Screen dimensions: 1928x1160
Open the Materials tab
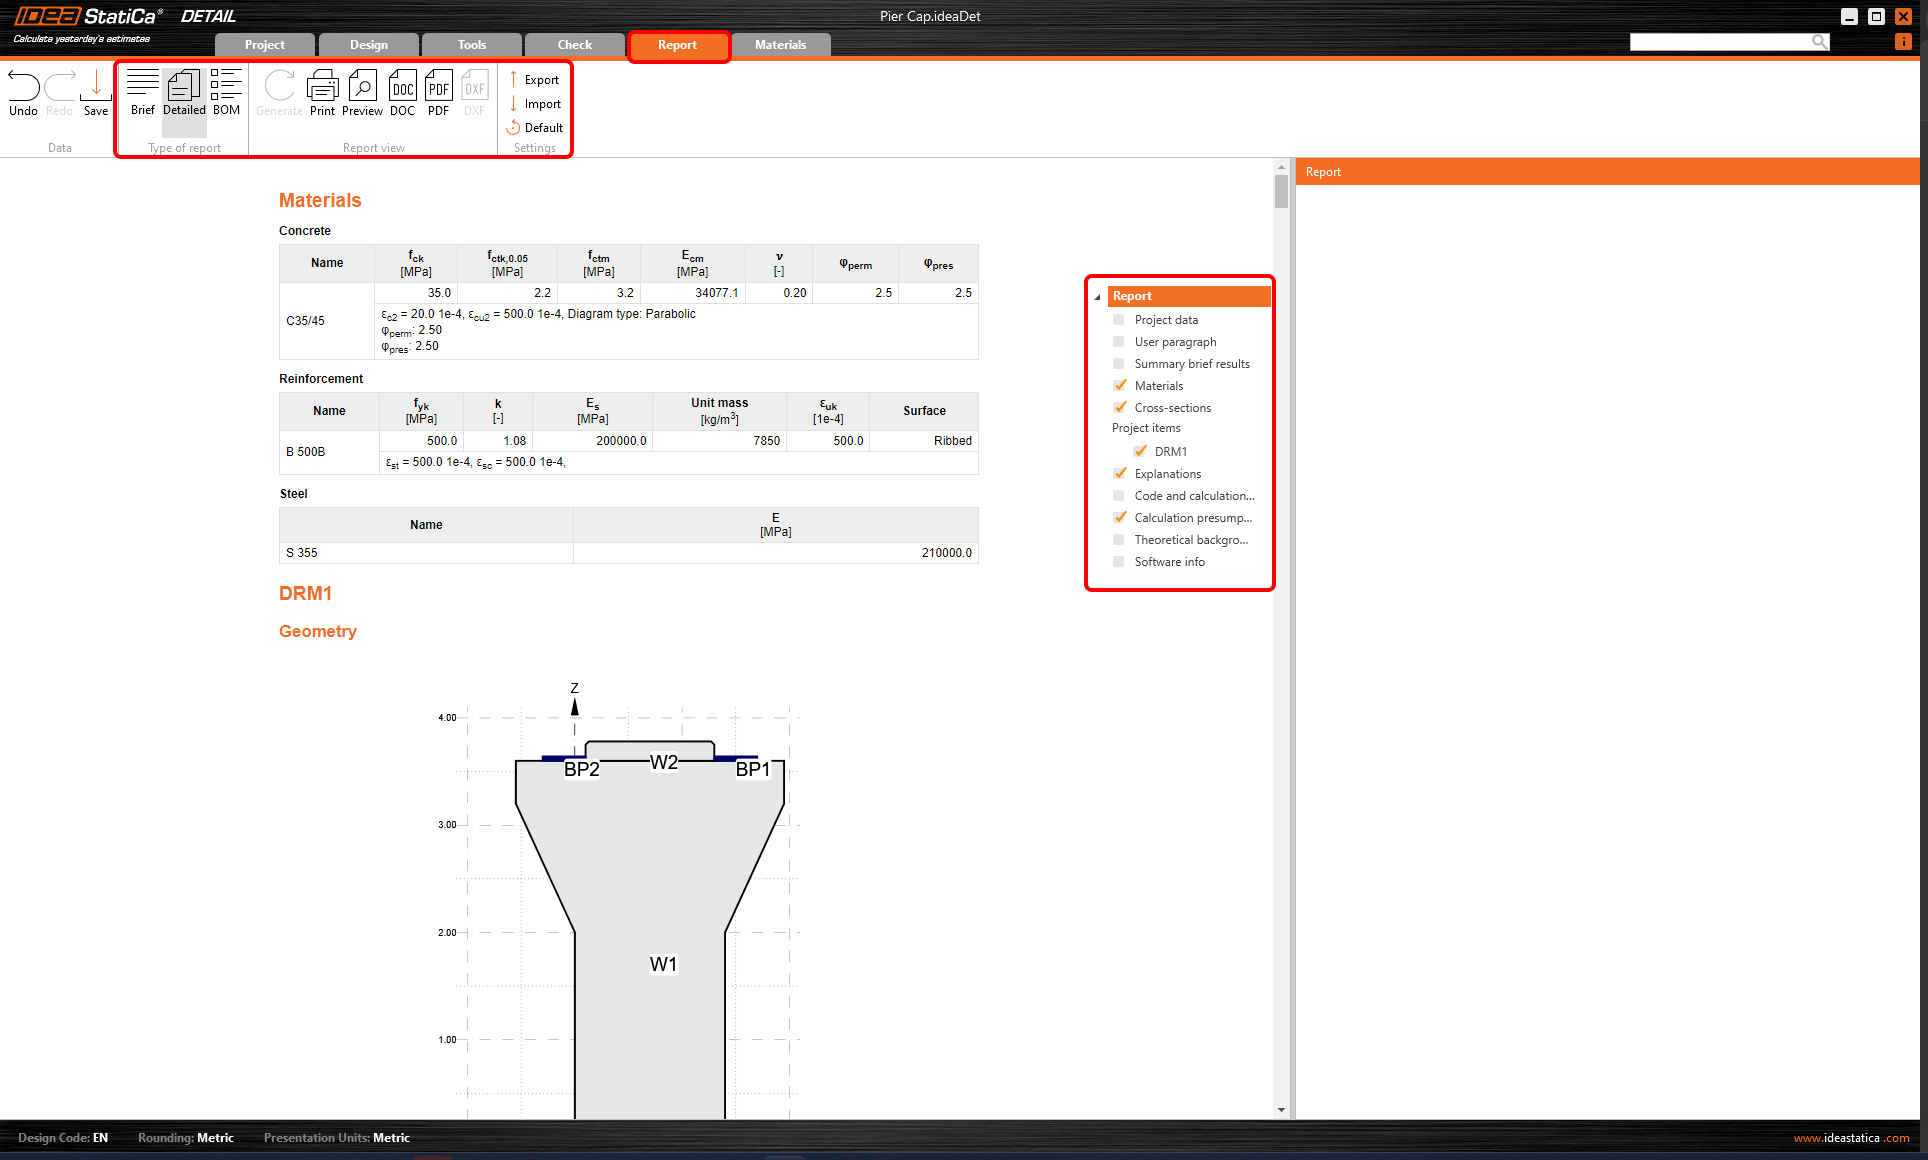point(780,45)
